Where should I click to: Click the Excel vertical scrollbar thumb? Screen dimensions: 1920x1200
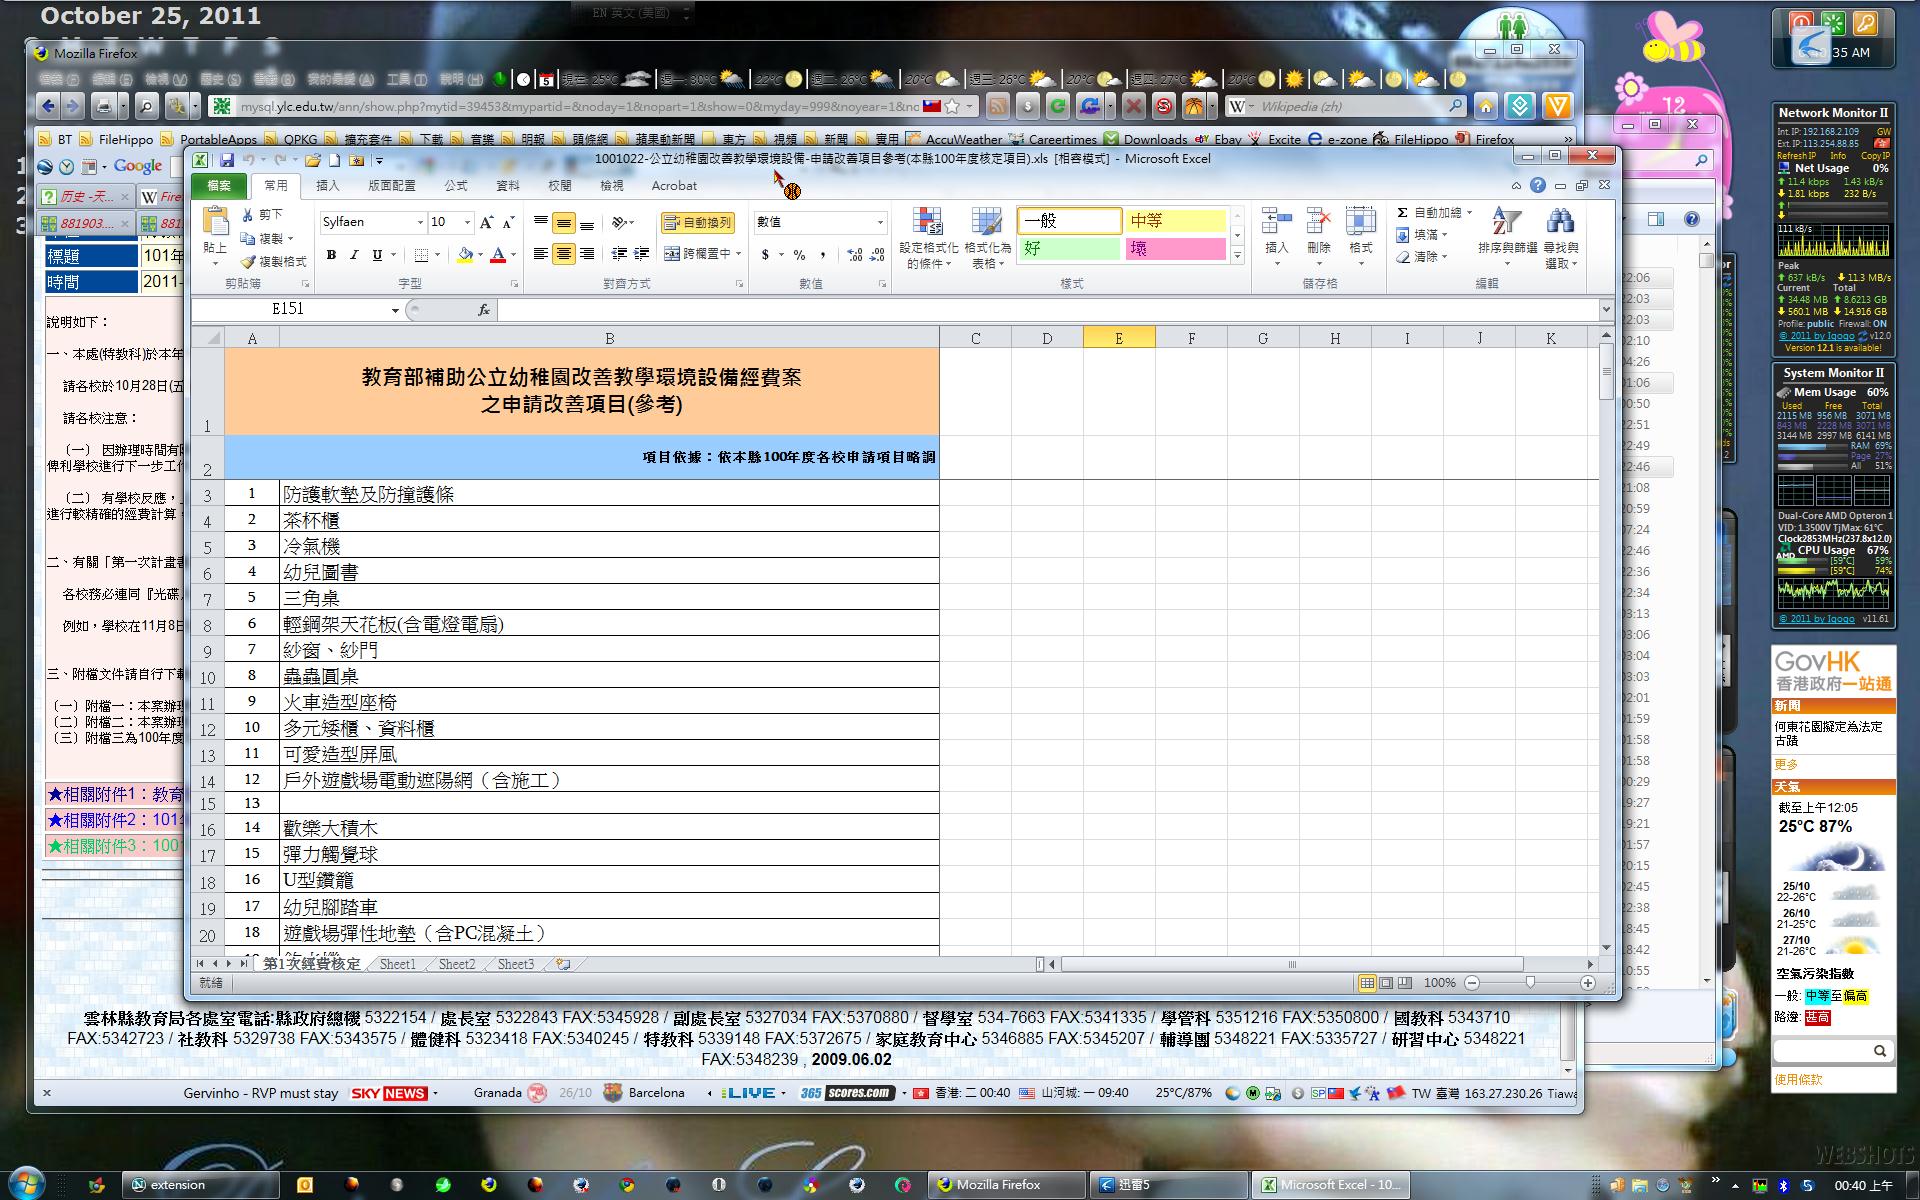(1606, 370)
